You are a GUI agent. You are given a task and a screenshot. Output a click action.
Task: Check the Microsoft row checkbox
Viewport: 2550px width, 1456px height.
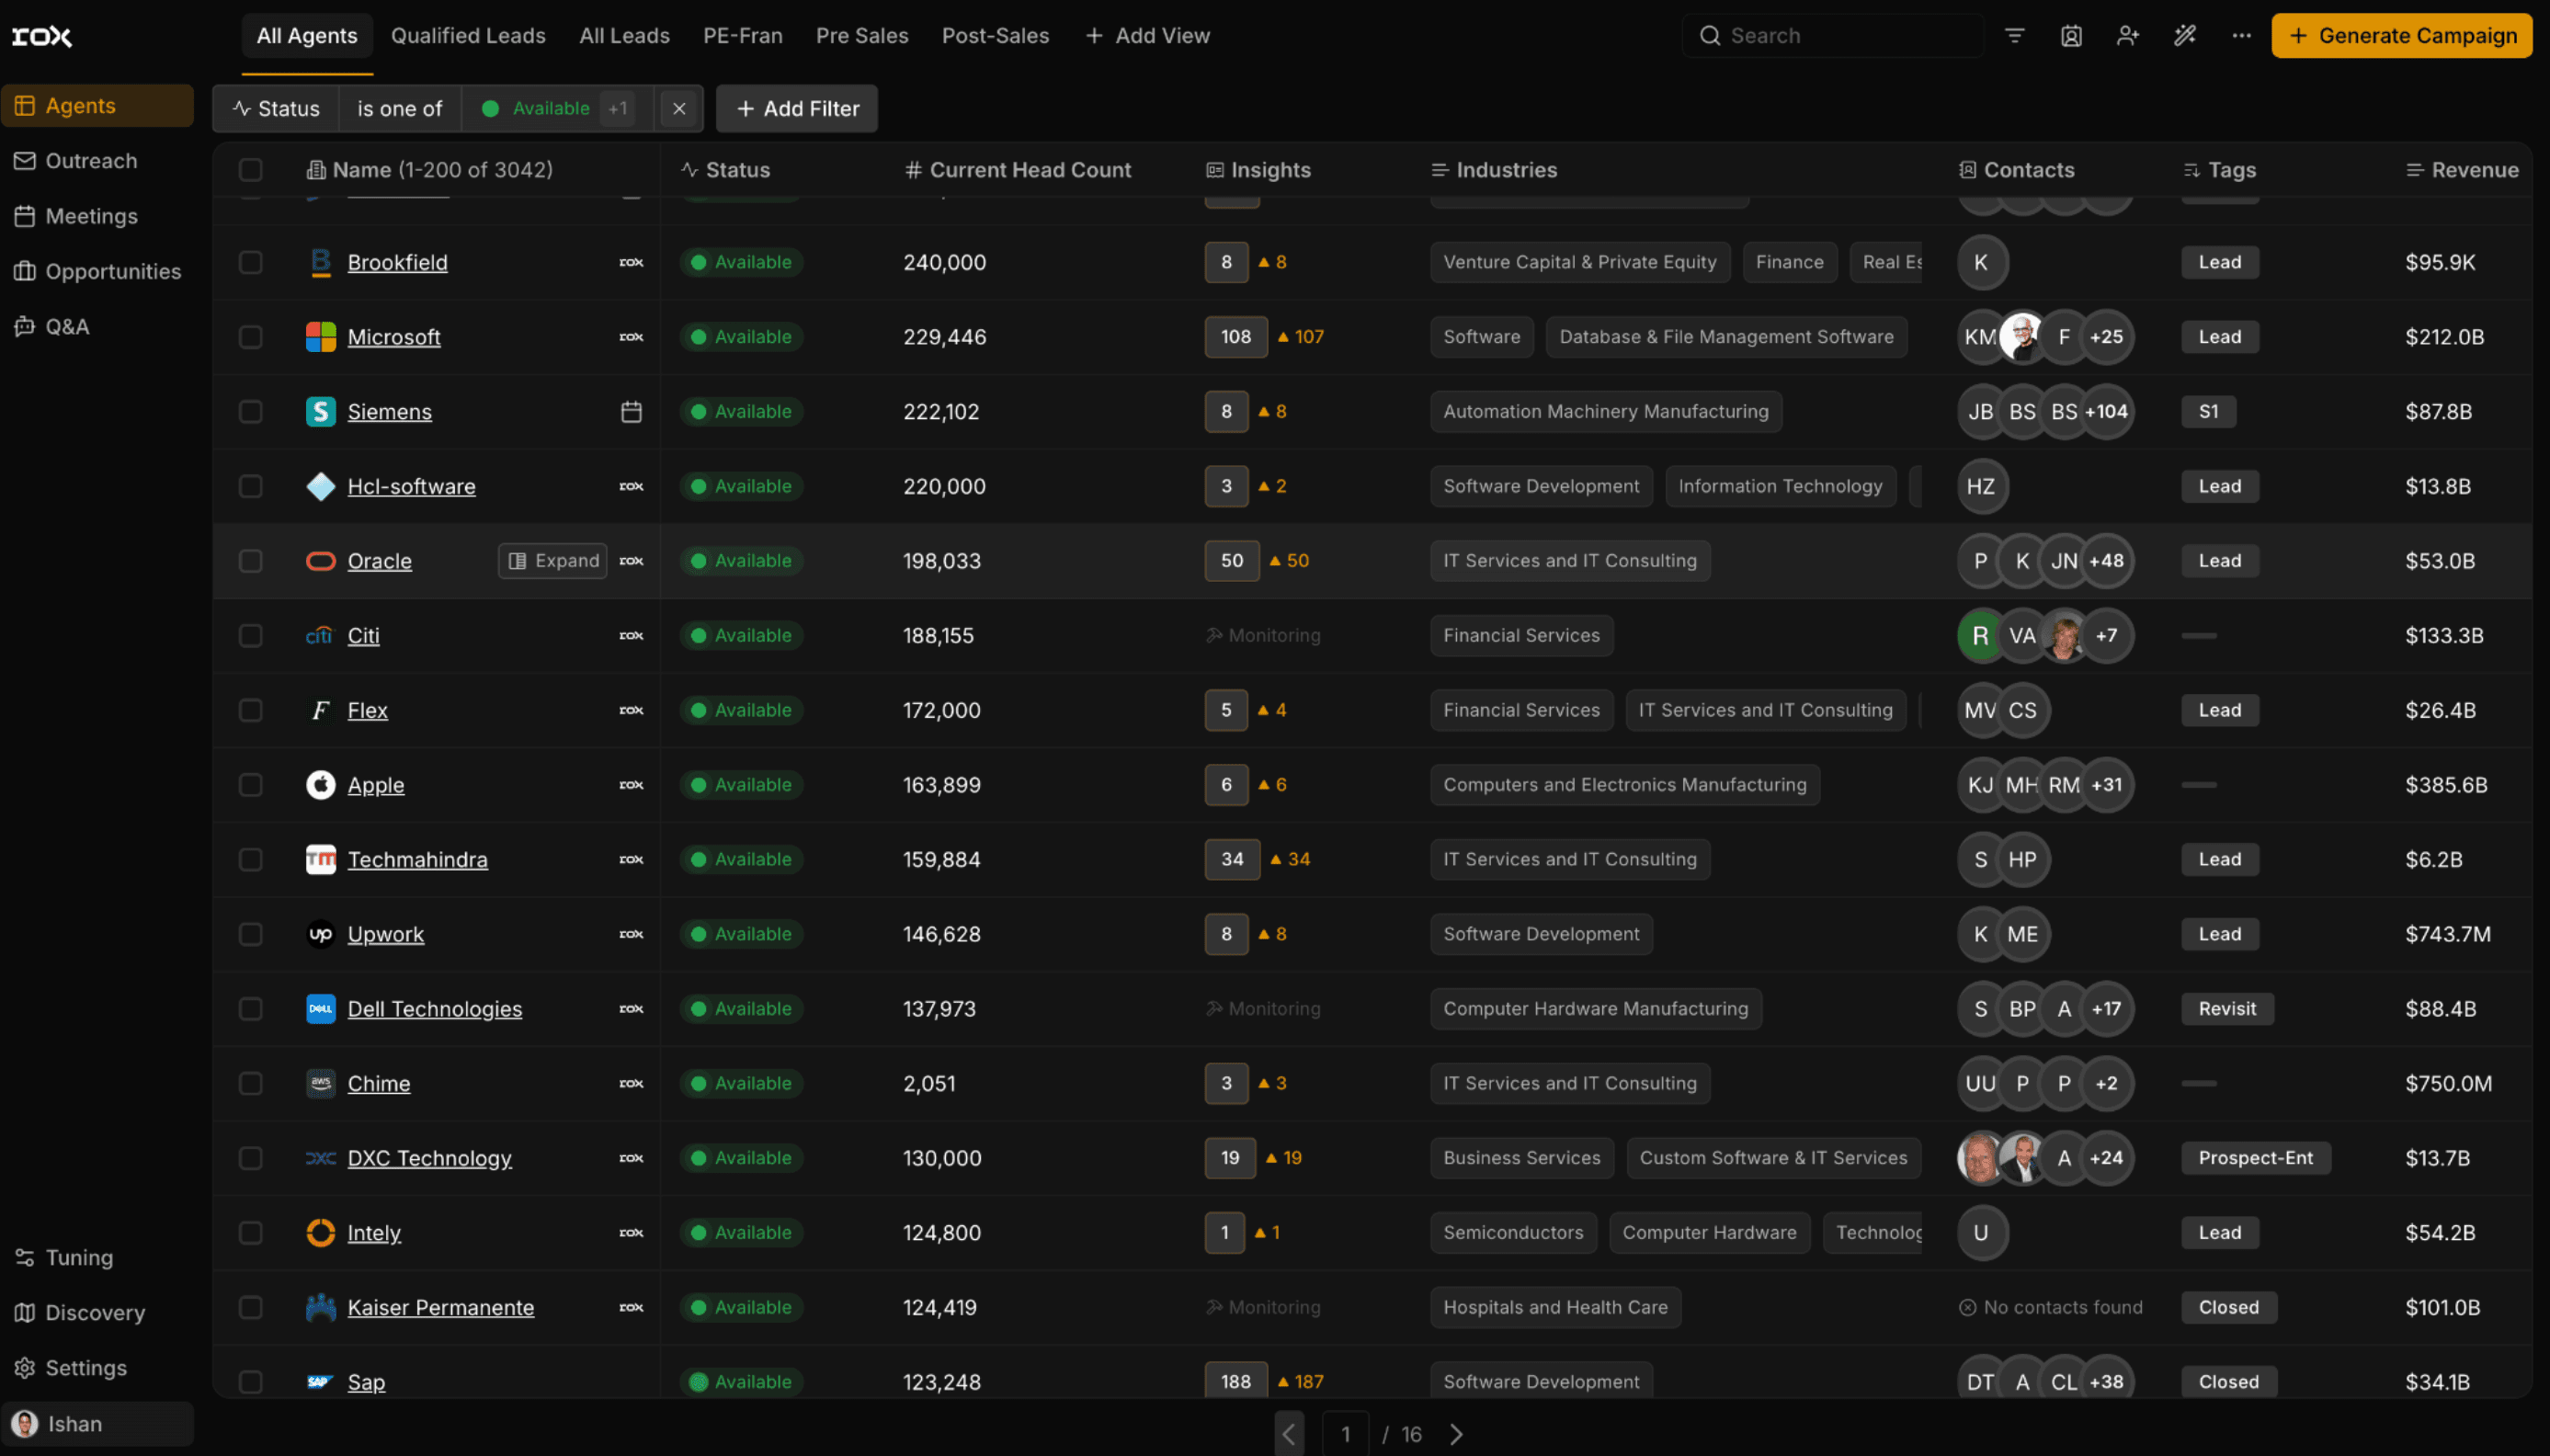click(250, 337)
